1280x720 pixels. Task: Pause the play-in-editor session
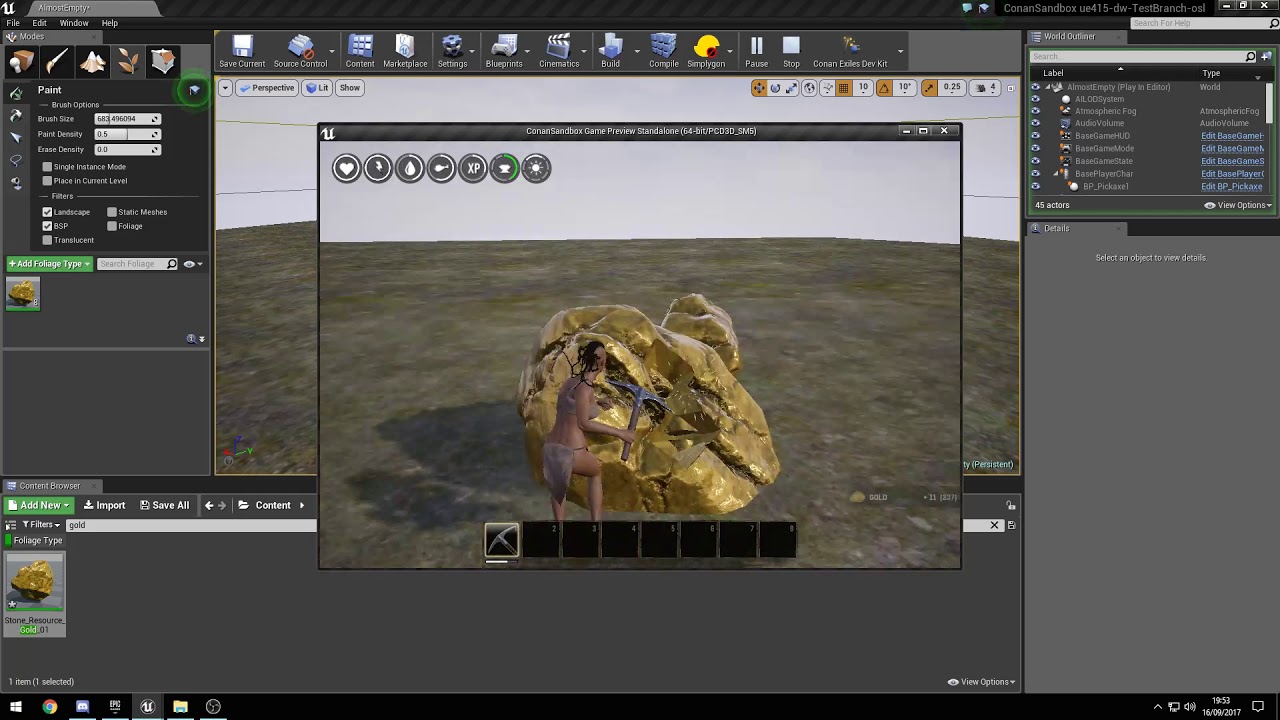pyautogui.click(x=756, y=52)
